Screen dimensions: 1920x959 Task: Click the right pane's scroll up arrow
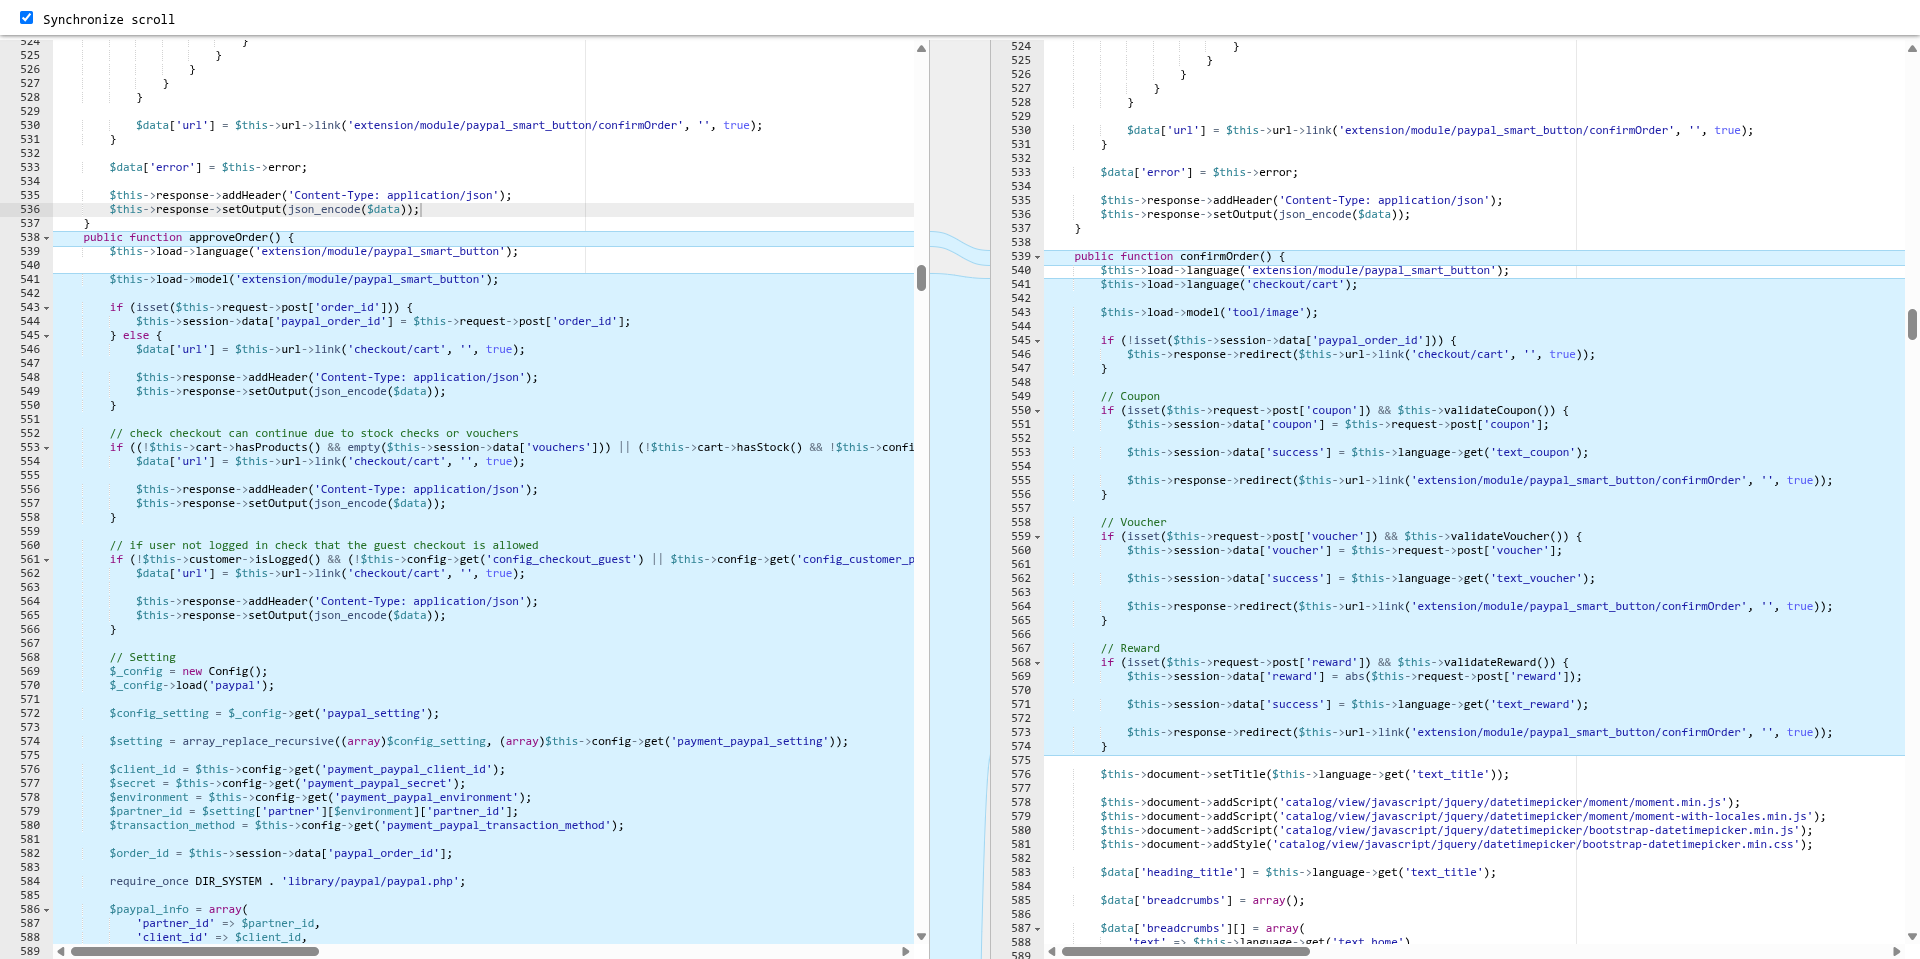(1912, 49)
